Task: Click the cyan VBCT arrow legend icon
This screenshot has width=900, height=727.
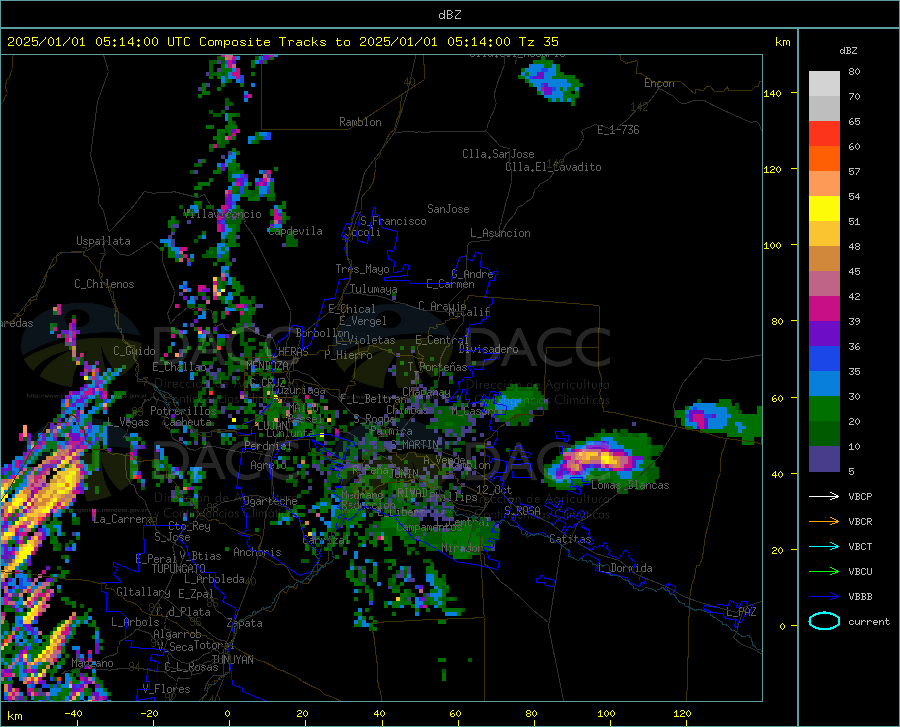Action: [824, 546]
